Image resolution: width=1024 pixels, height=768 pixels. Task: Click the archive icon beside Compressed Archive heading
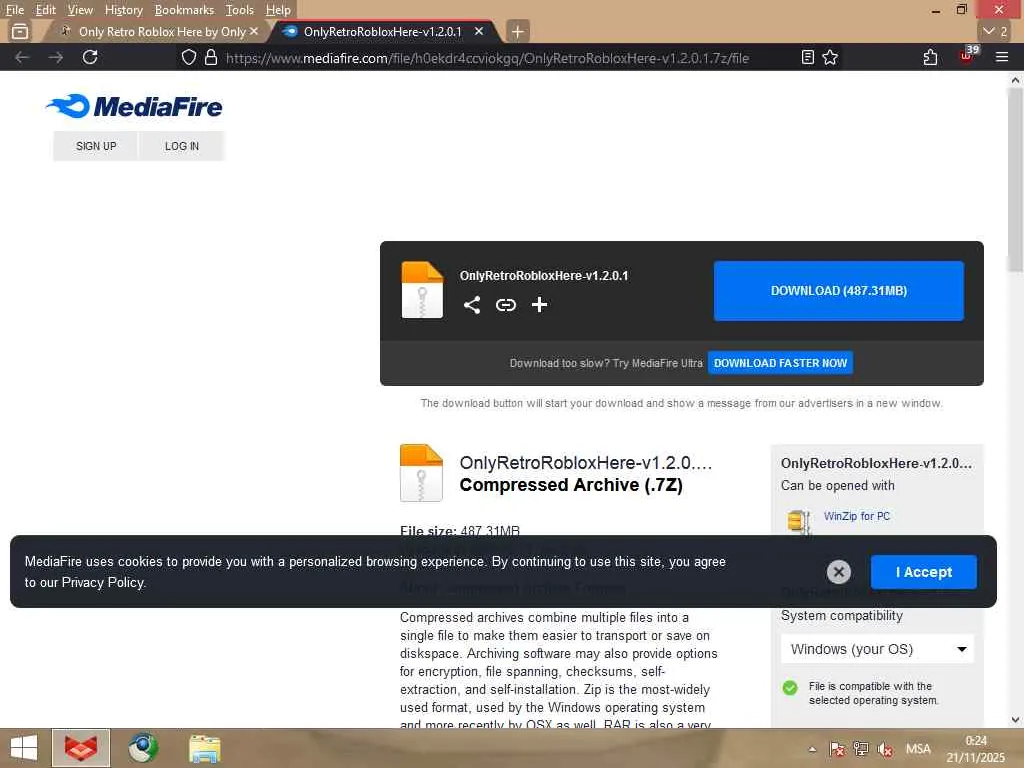421,473
